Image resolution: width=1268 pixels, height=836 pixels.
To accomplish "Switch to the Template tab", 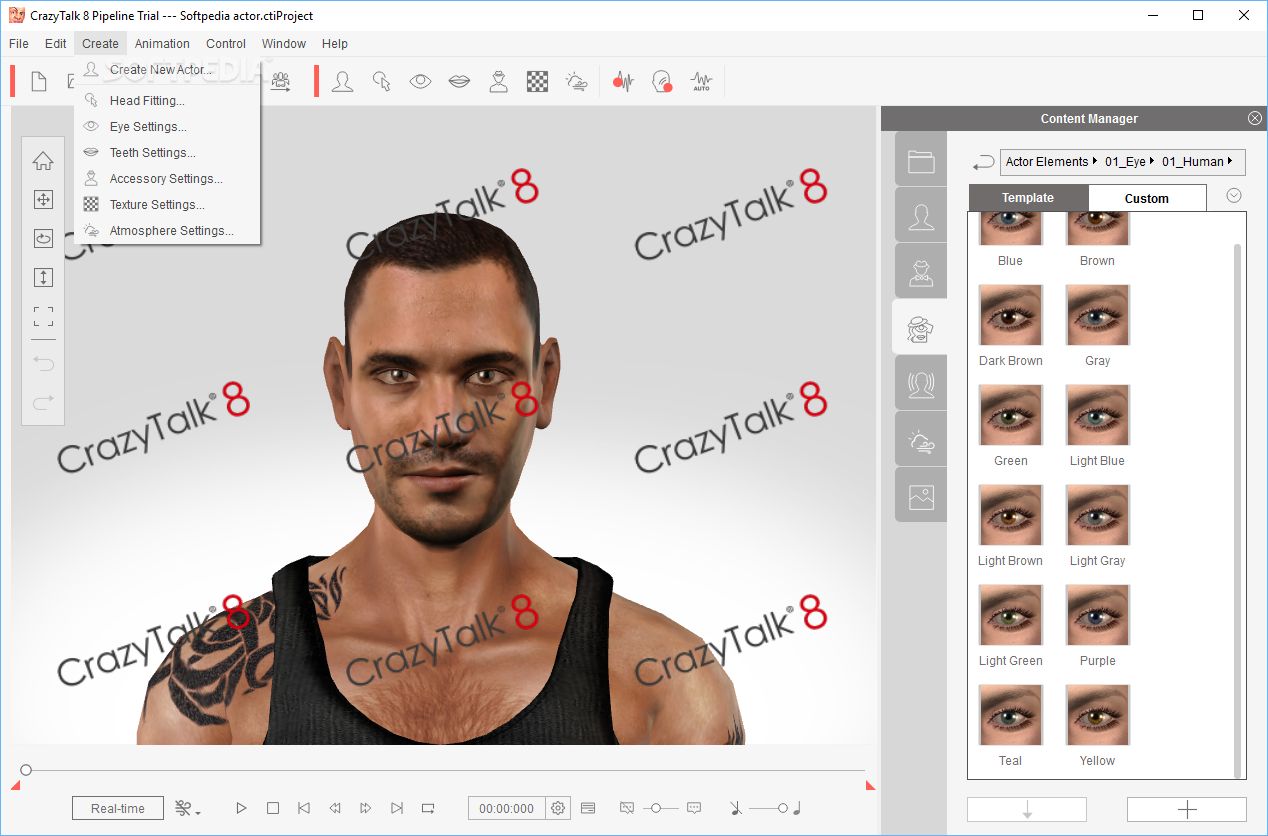I will click(x=1028, y=198).
